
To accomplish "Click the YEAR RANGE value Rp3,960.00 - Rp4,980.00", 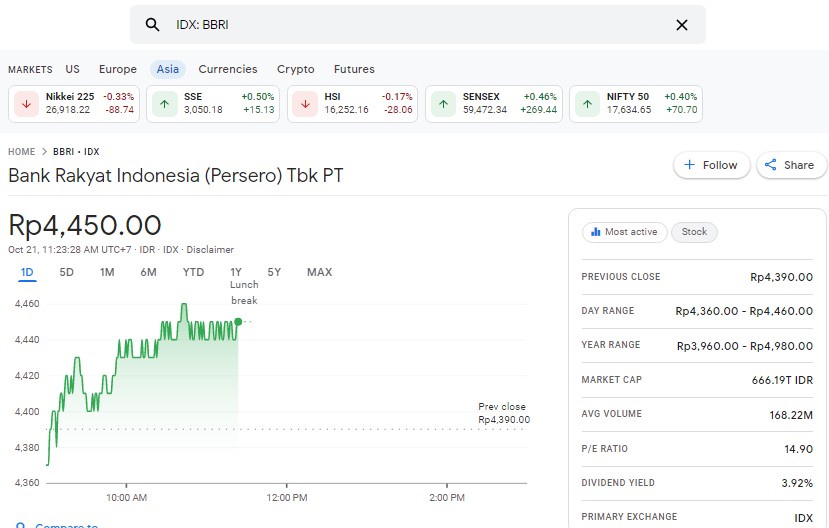I will point(745,346).
